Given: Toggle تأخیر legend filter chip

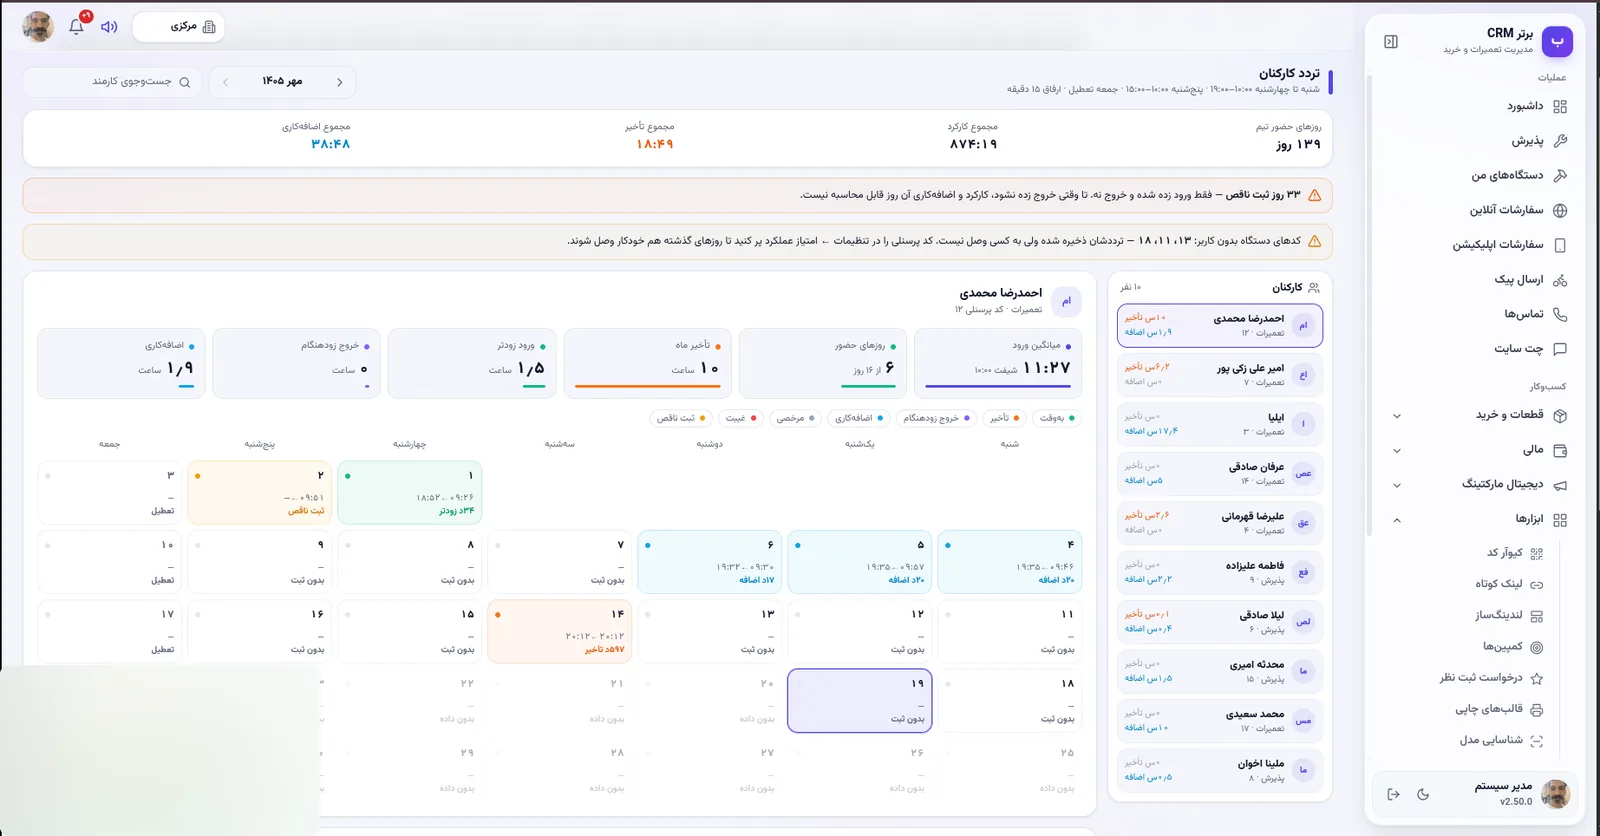Looking at the screenshot, I should click(x=1004, y=418).
